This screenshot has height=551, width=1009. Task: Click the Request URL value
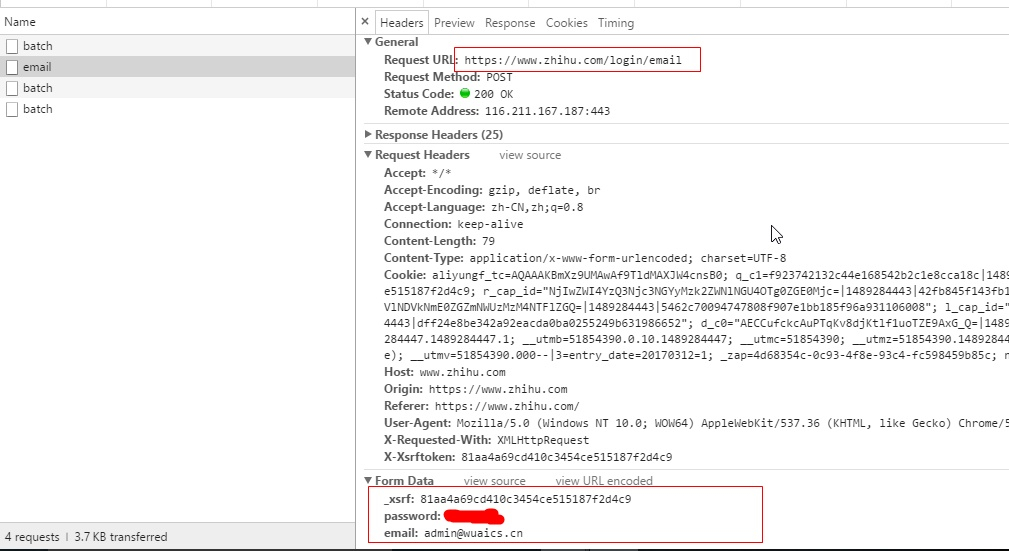573,60
